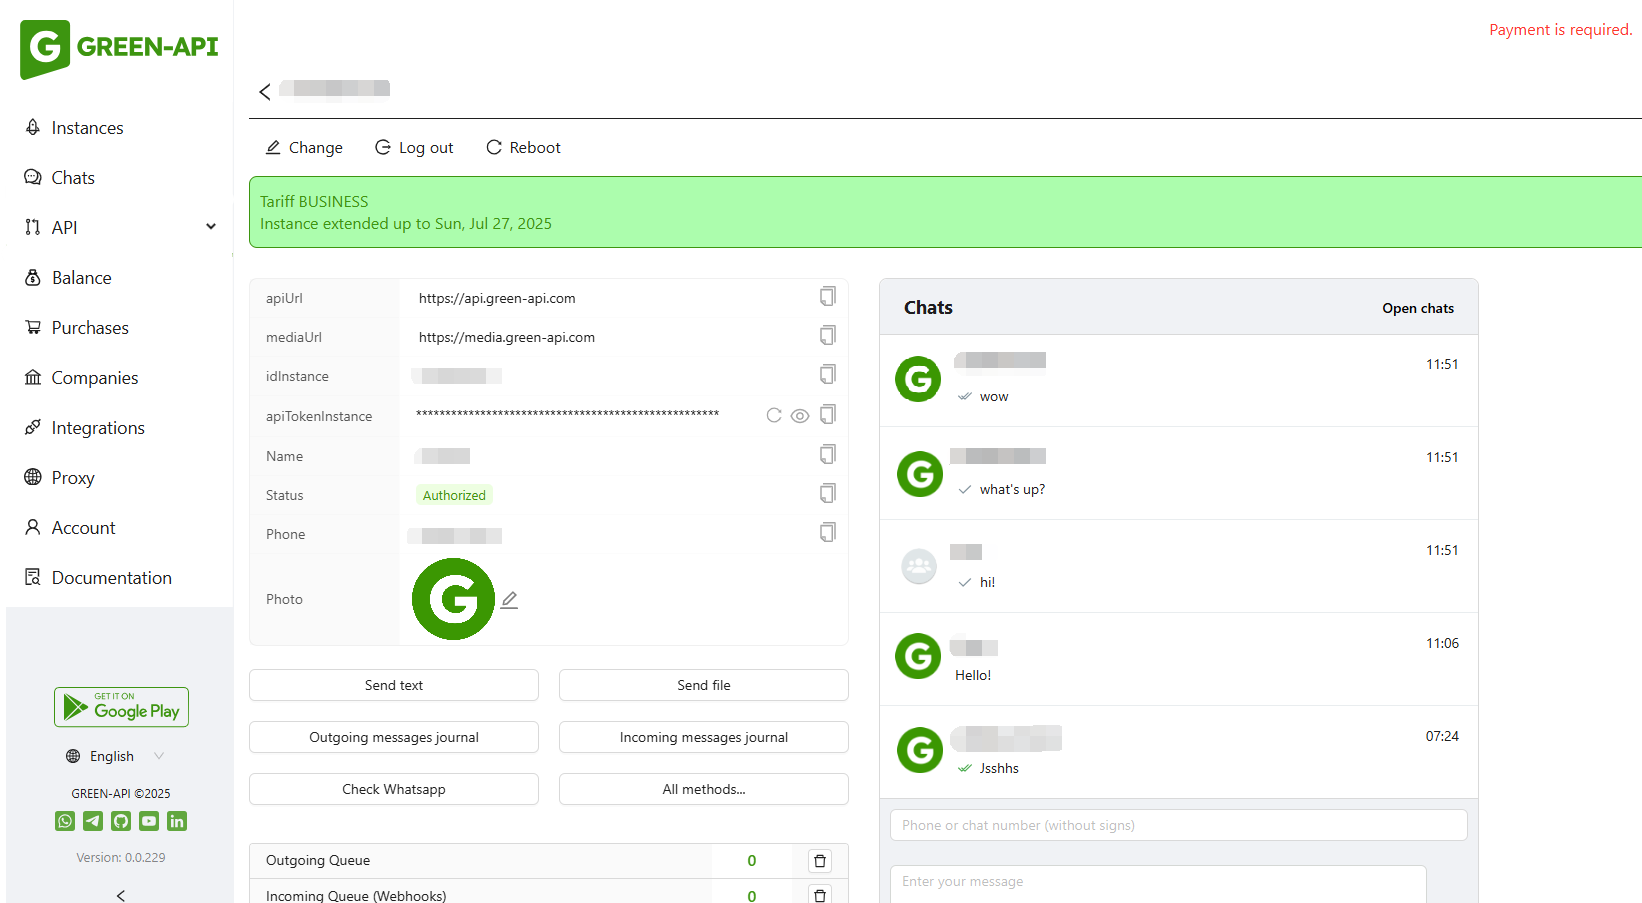
Task: Collapse the sidebar with bottom chevron
Action: 121,895
